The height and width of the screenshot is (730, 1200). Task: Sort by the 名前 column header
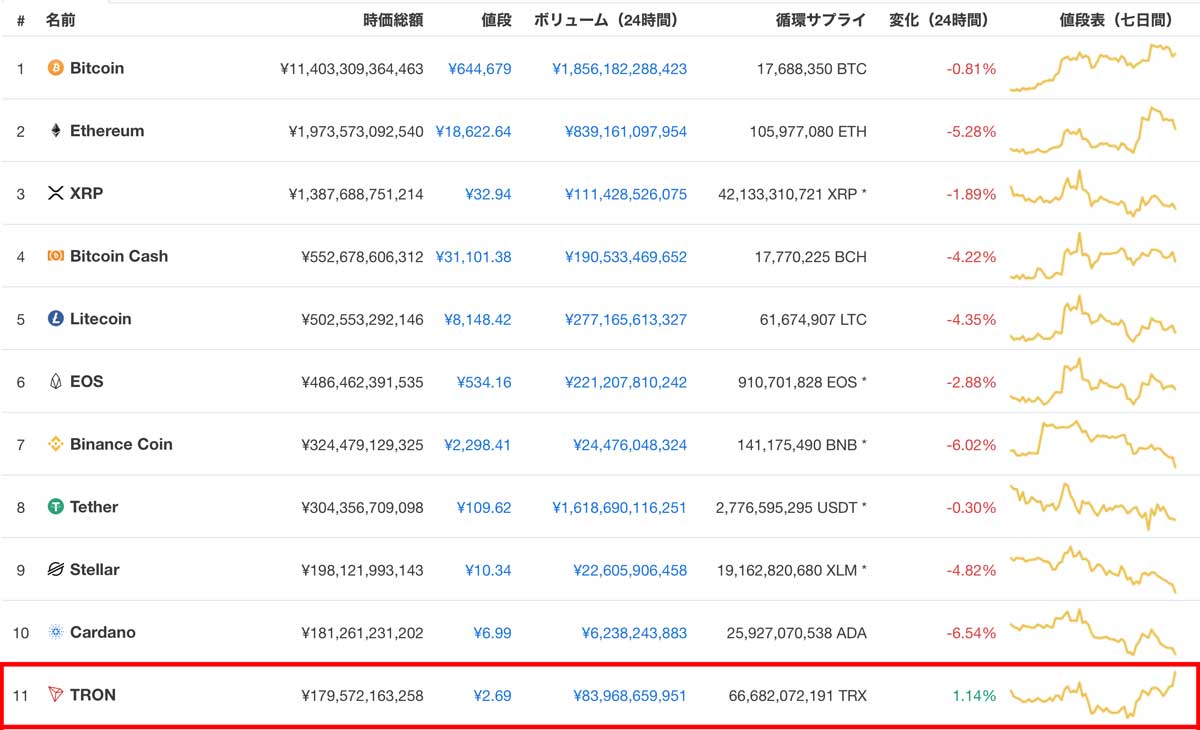pyautogui.click(x=60, y=19)
